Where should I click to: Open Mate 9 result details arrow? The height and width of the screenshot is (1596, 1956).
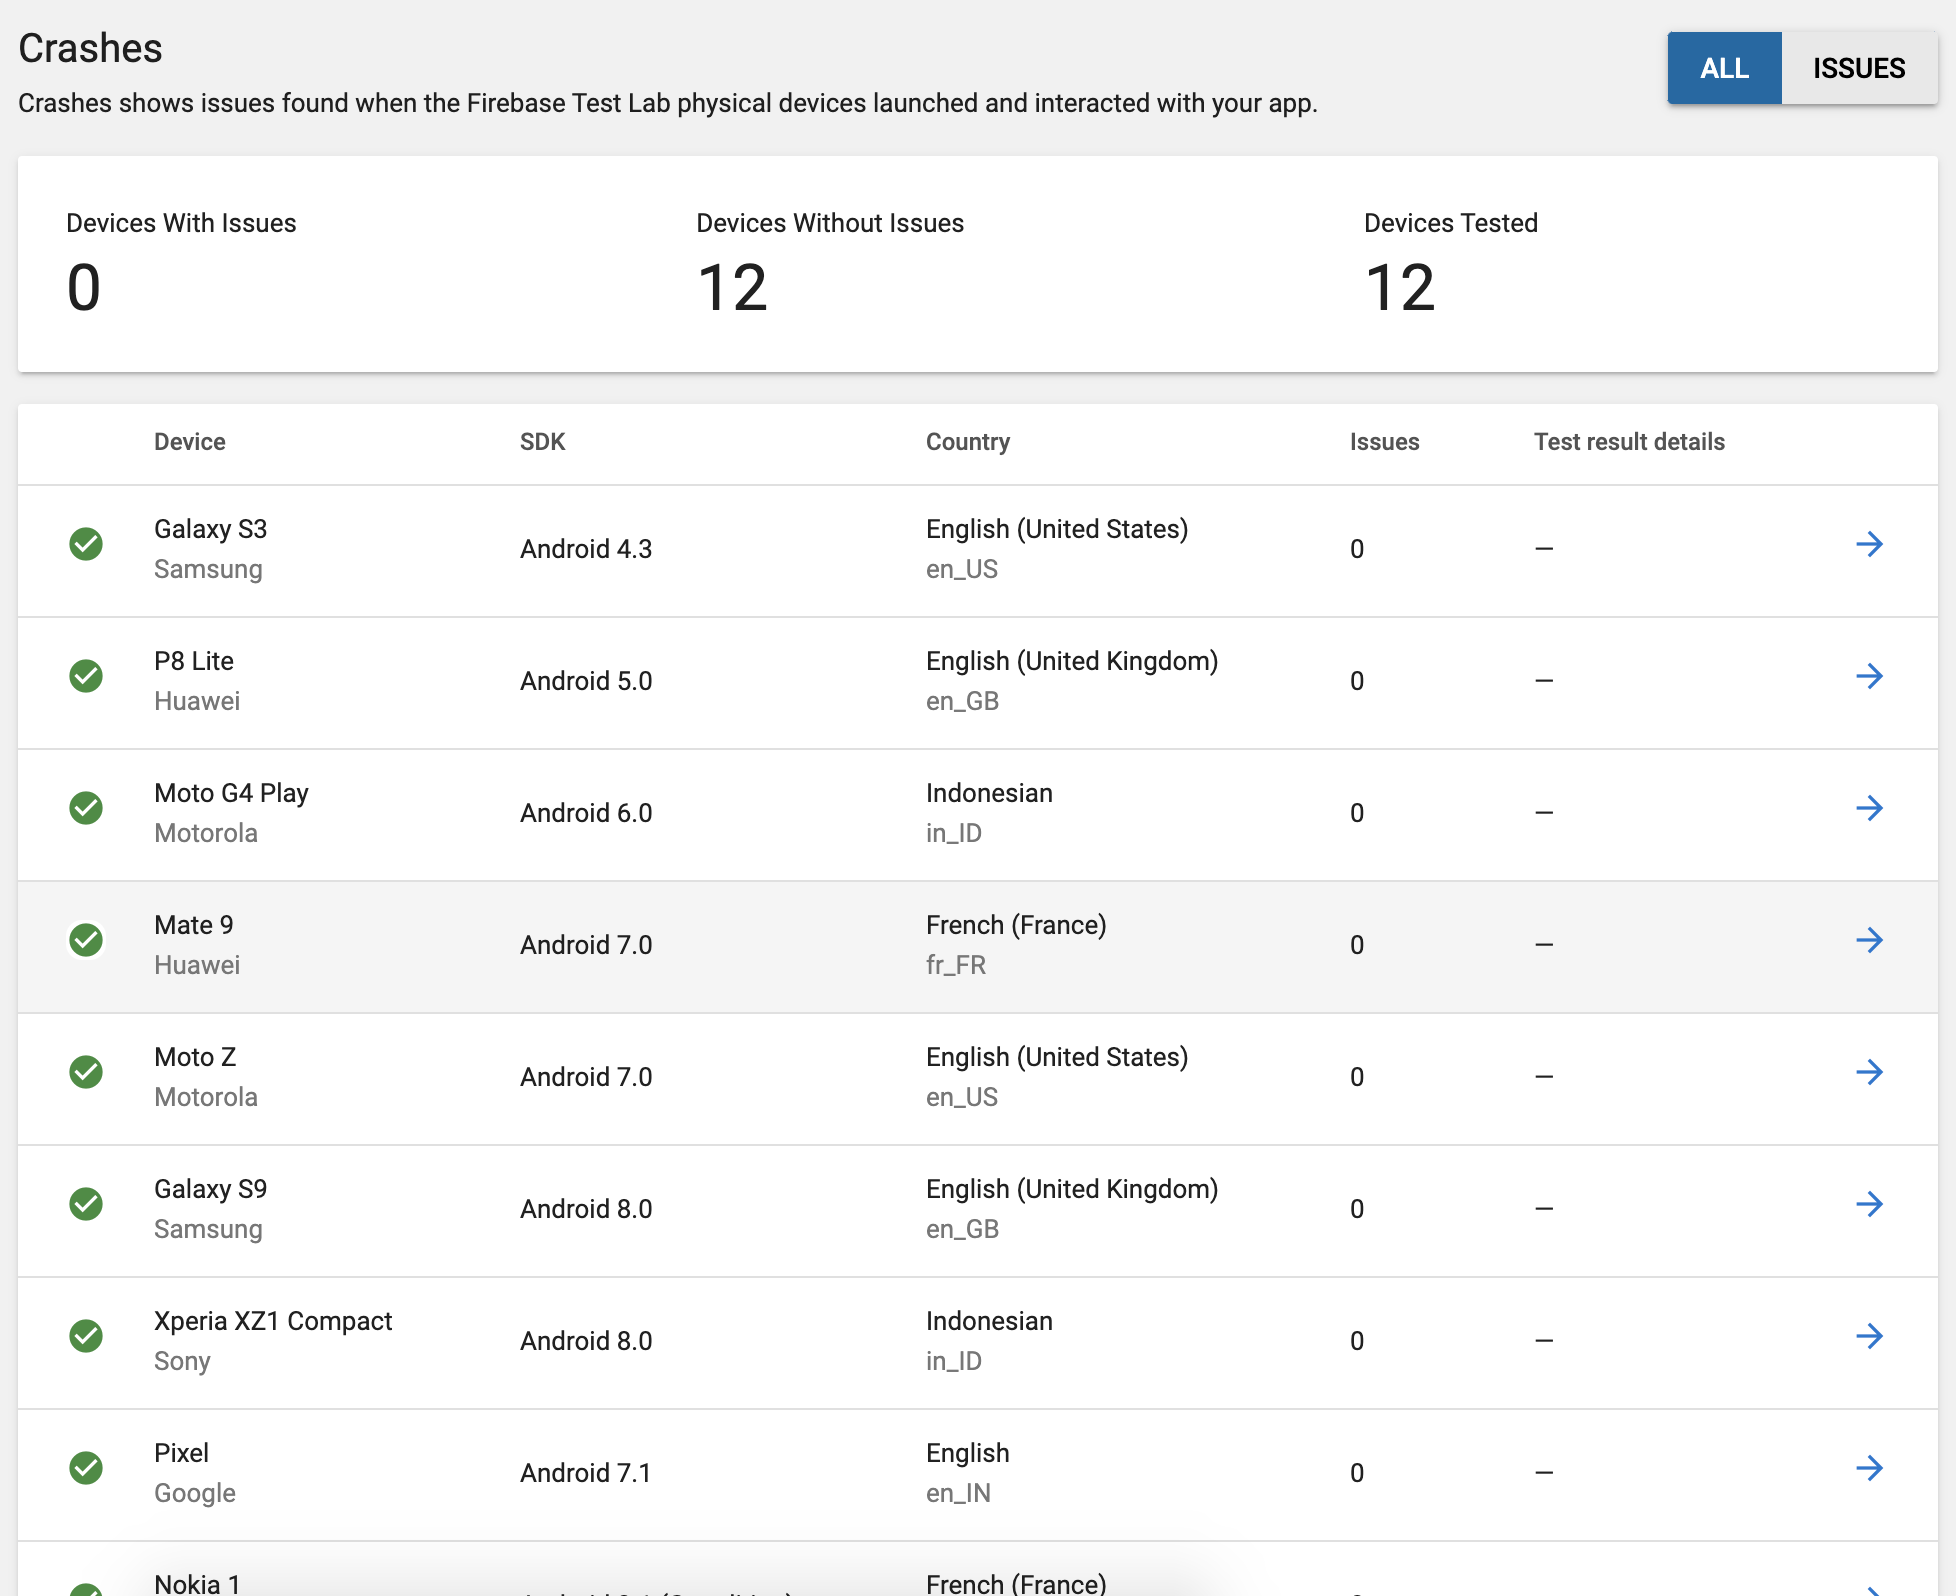1869,941
